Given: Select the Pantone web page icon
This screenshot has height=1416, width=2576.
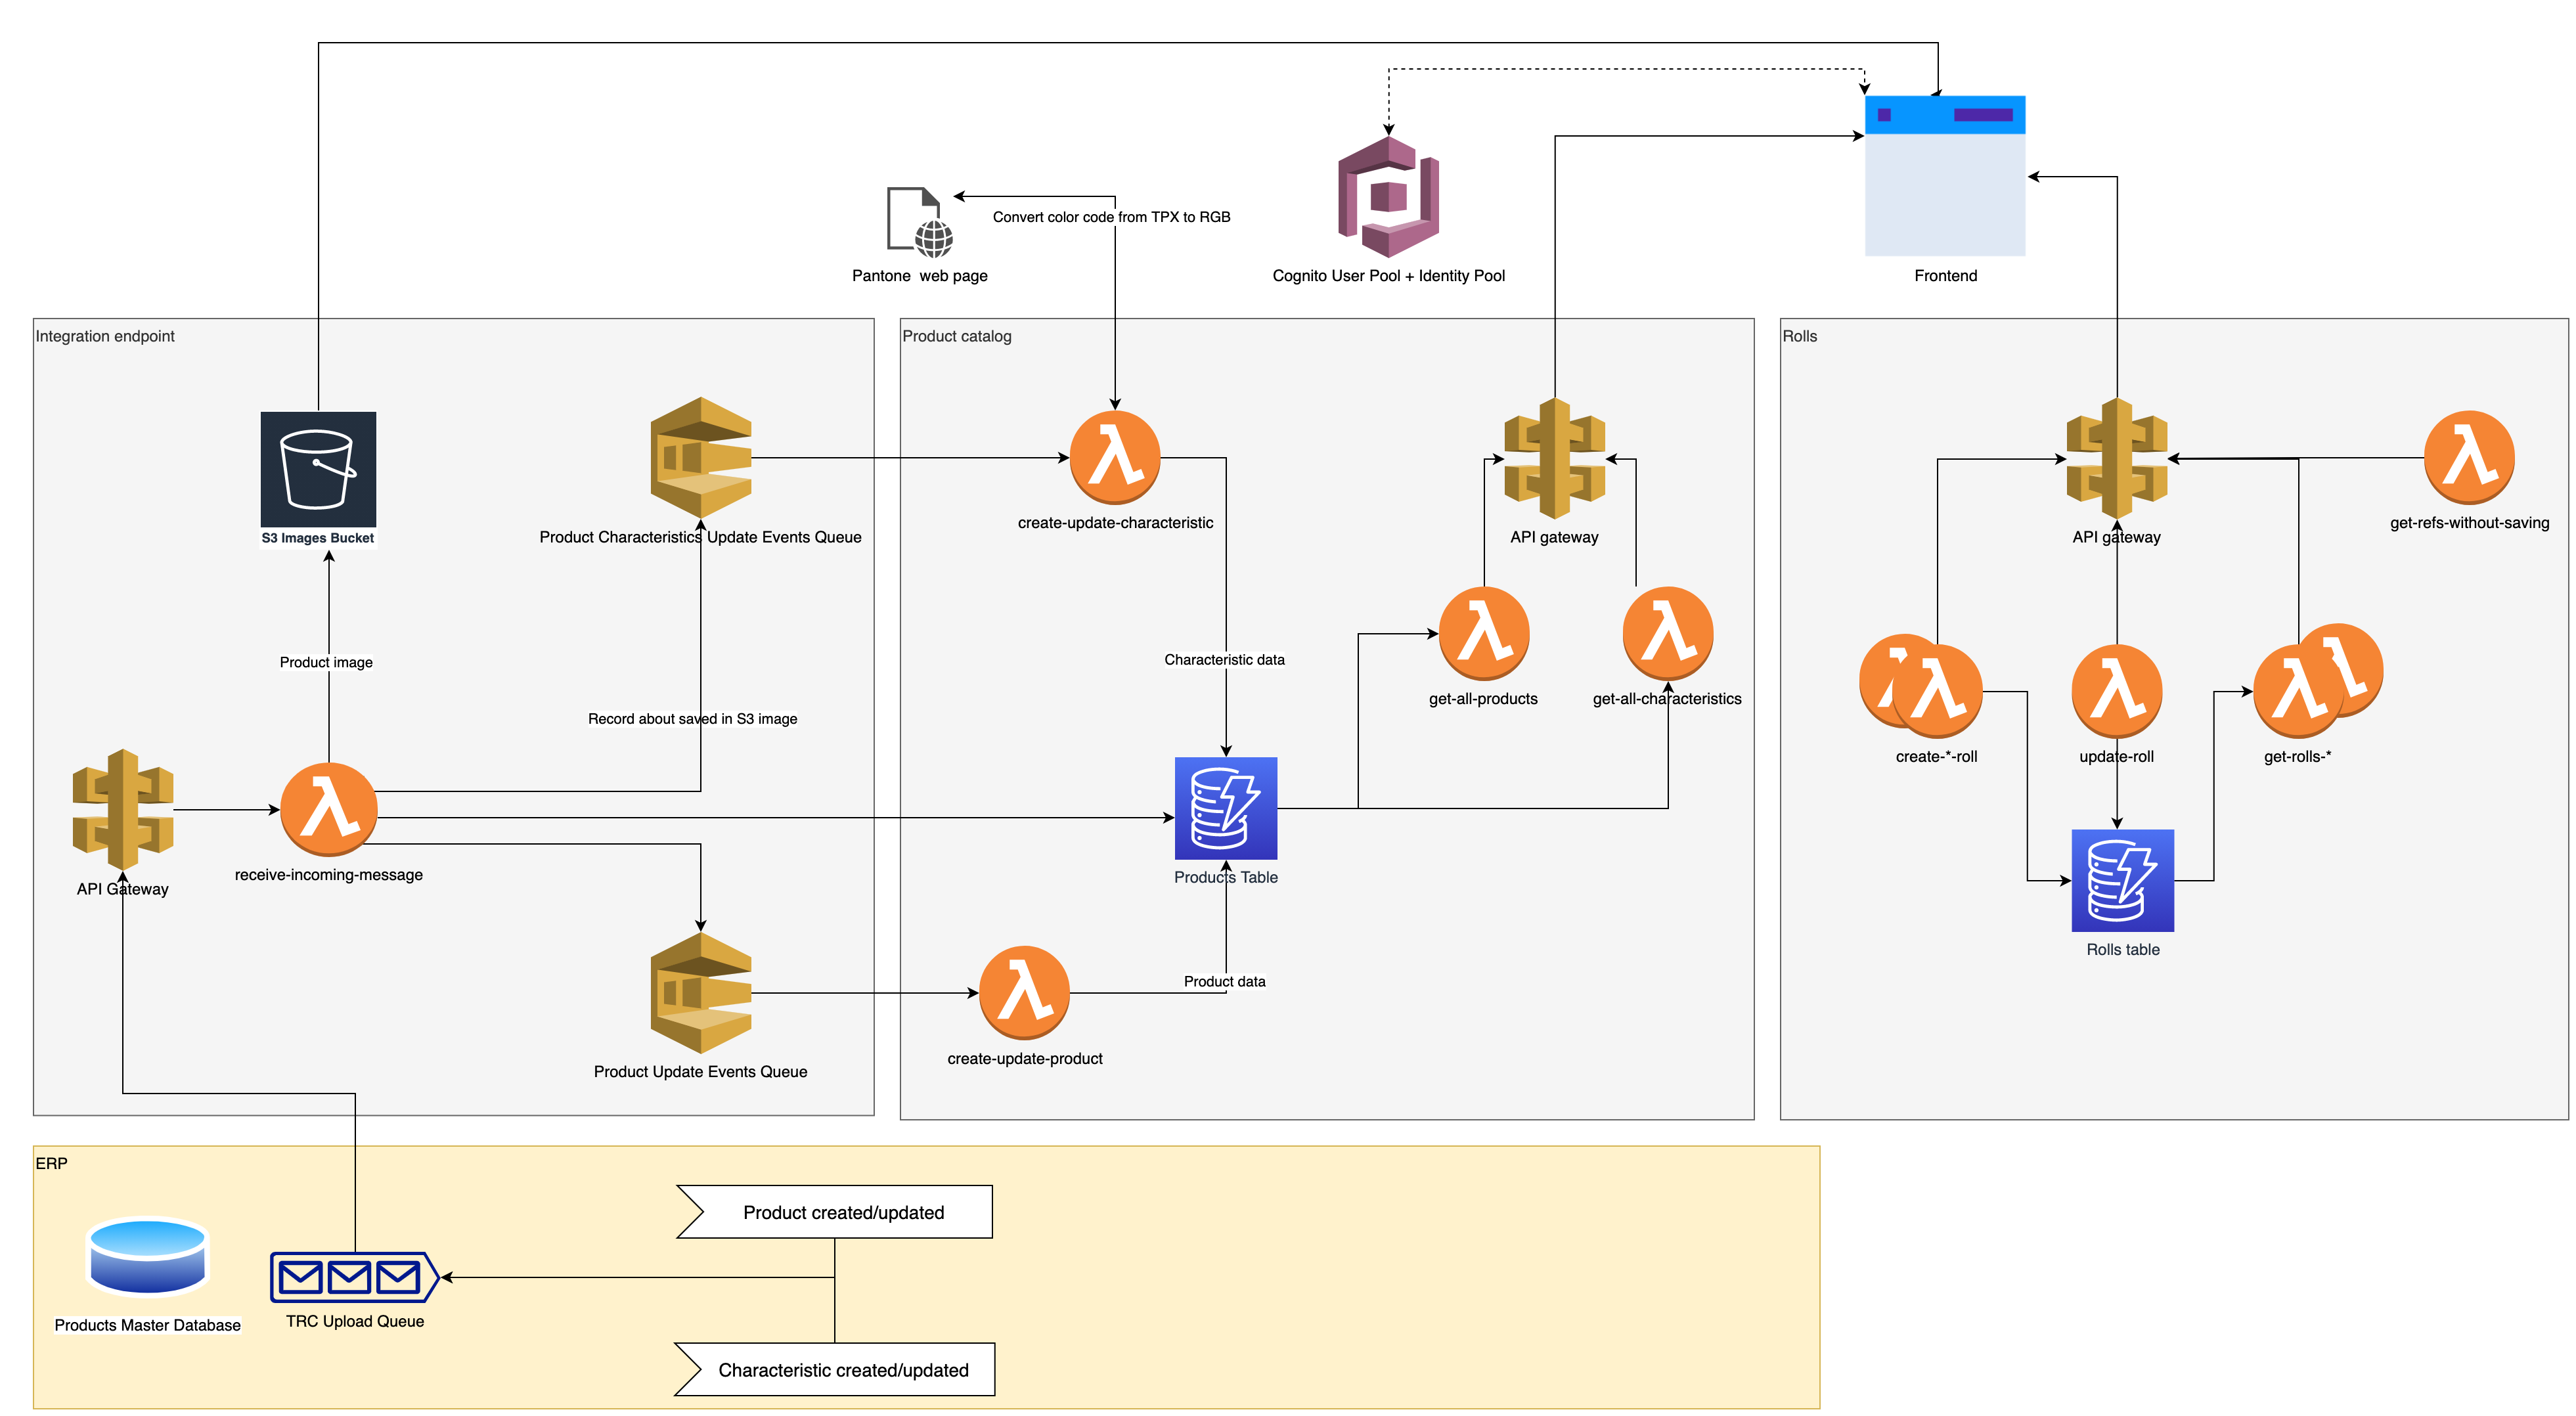Looking at the screenshot, I should pos(920,222).
